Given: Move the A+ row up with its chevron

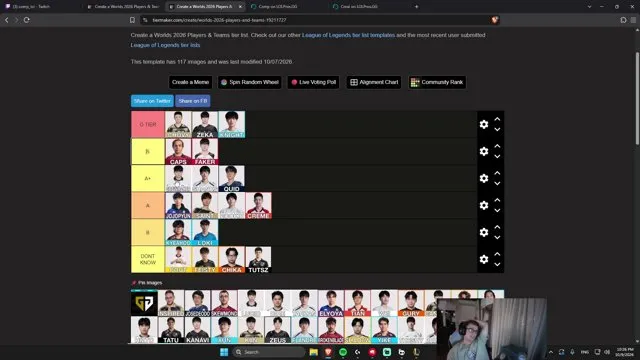Looking at the screenshot, I should pyautogui.click(x=497, y=173).
